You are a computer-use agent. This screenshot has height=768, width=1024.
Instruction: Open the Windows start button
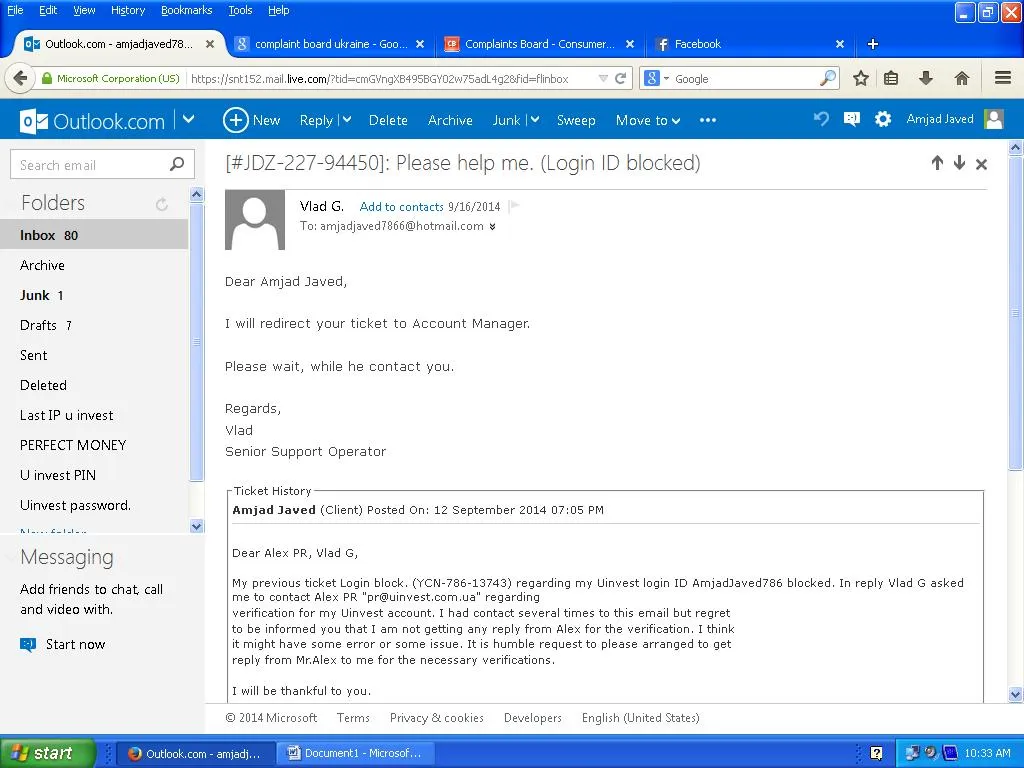47,753
